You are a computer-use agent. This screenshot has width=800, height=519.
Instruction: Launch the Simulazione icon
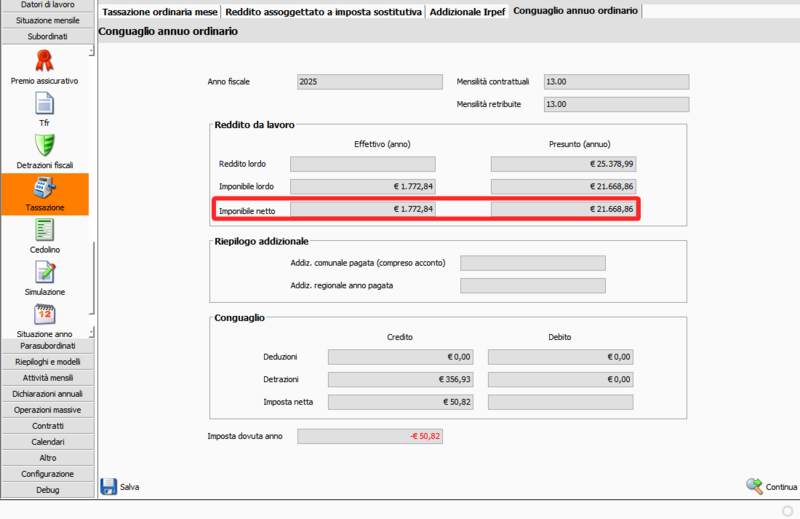(x=44, y=272)
